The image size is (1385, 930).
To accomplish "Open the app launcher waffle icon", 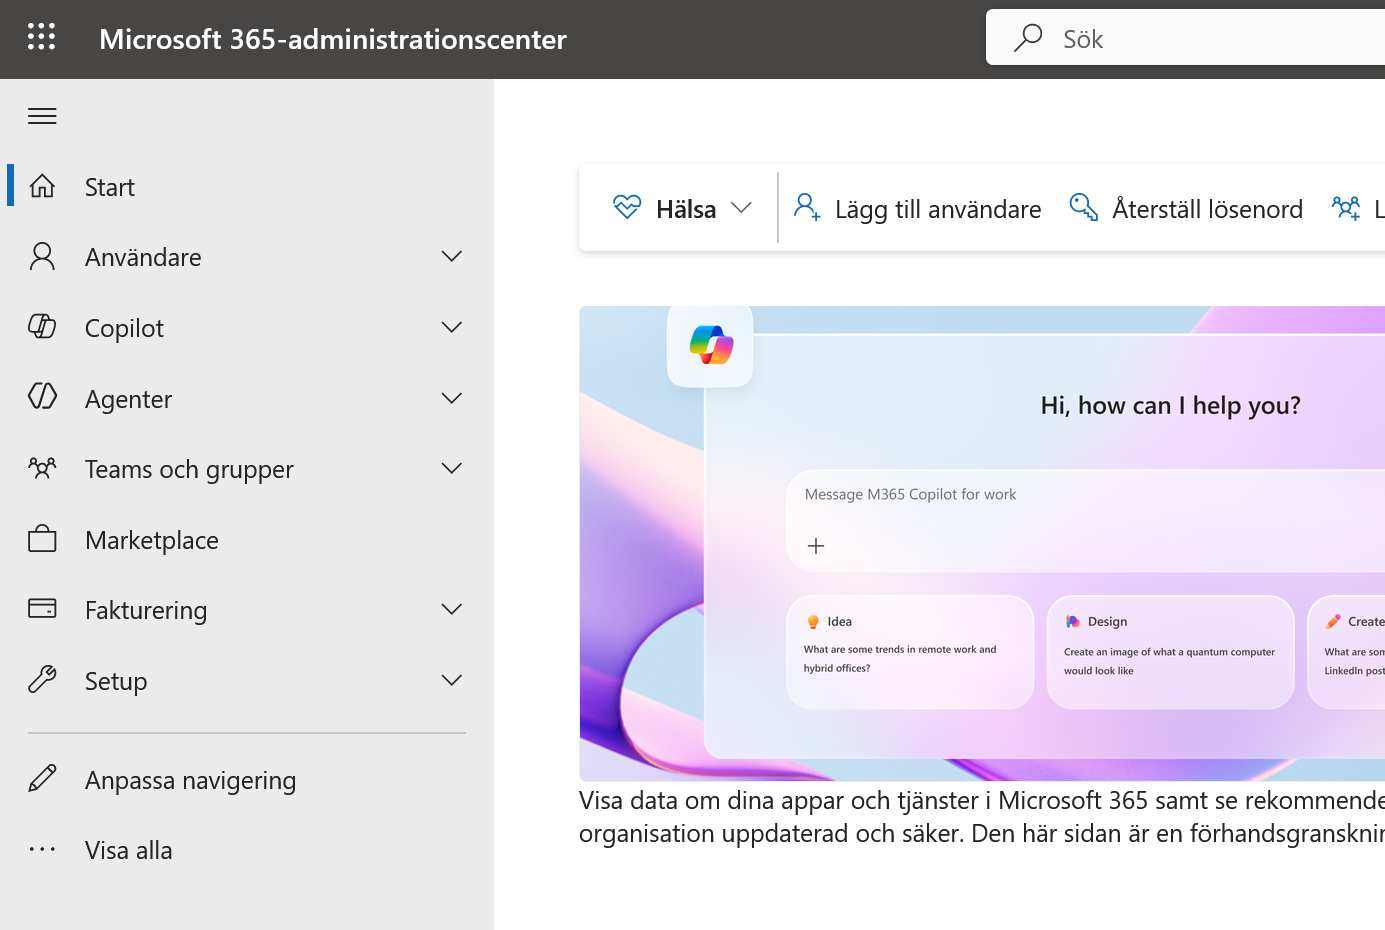I will tap(41, 38).
